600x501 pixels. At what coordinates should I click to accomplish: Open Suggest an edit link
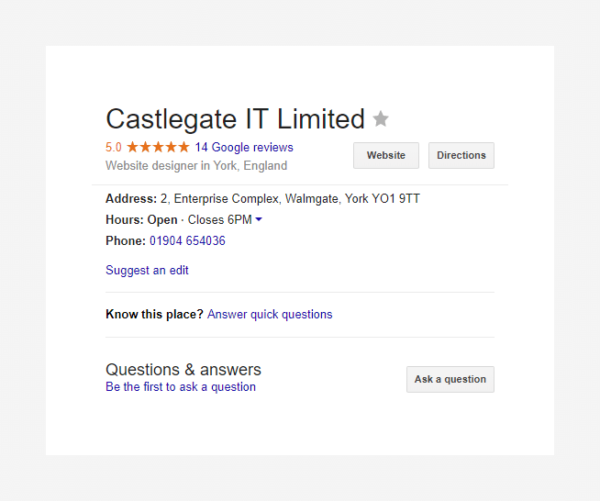pos(147,270)
